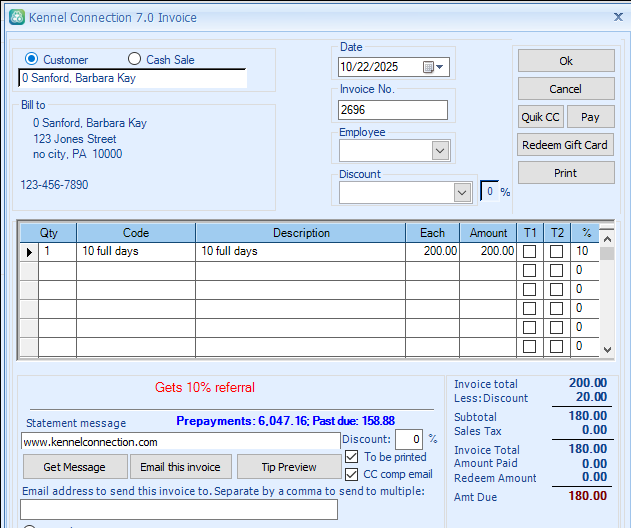Toggle the CC comp email checkbox

(351, 474)
